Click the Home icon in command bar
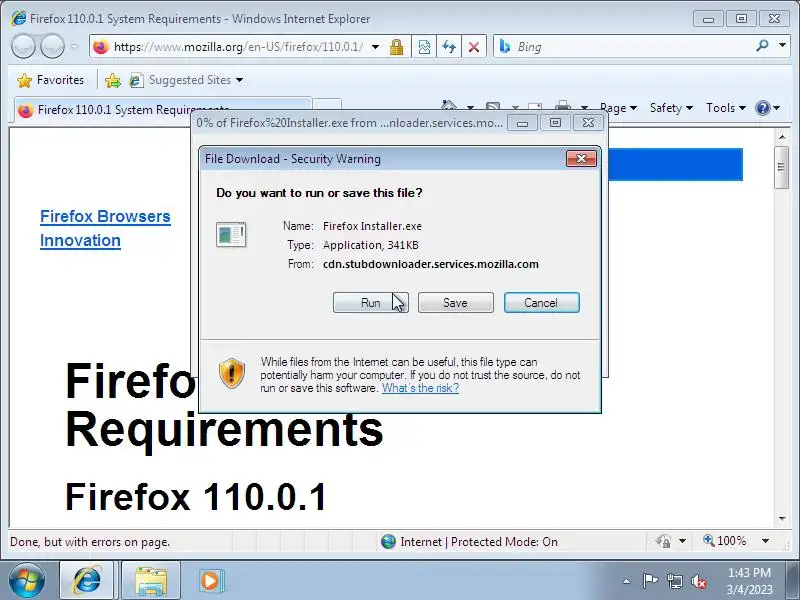Image resolution: width=800 pixels, height=600 pixels. [x=449, y=105]
